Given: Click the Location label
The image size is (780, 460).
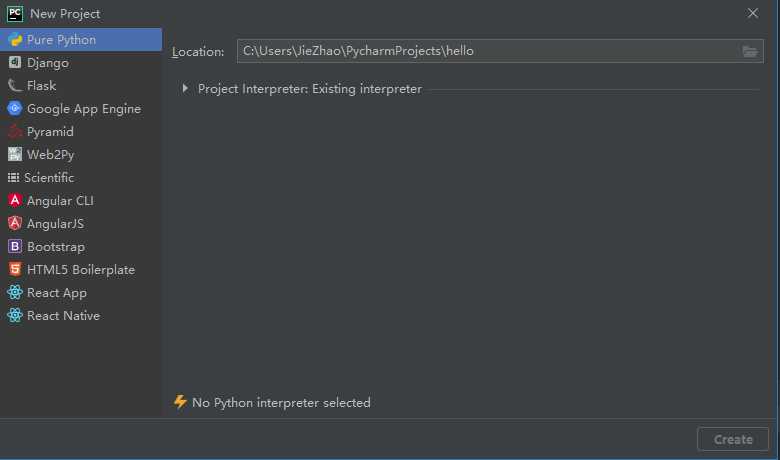Looking at the screenshot, I should point(198,52).
